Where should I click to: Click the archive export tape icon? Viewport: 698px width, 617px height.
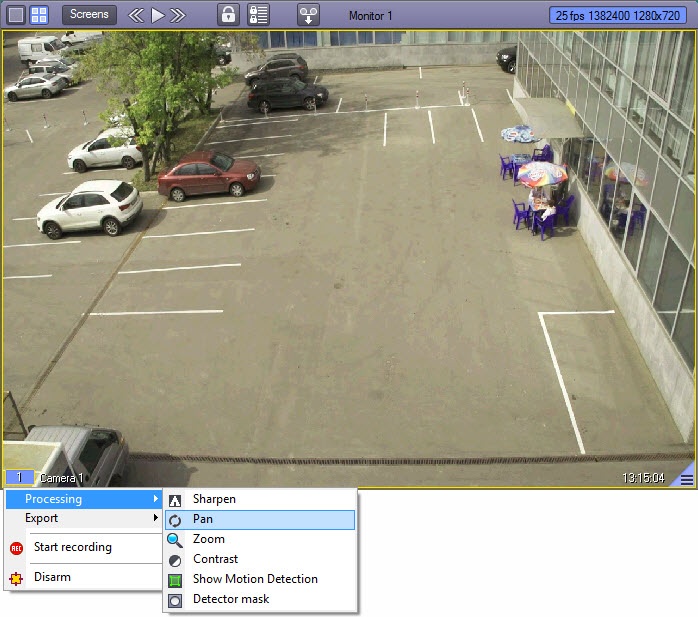[x=308, y=15]
